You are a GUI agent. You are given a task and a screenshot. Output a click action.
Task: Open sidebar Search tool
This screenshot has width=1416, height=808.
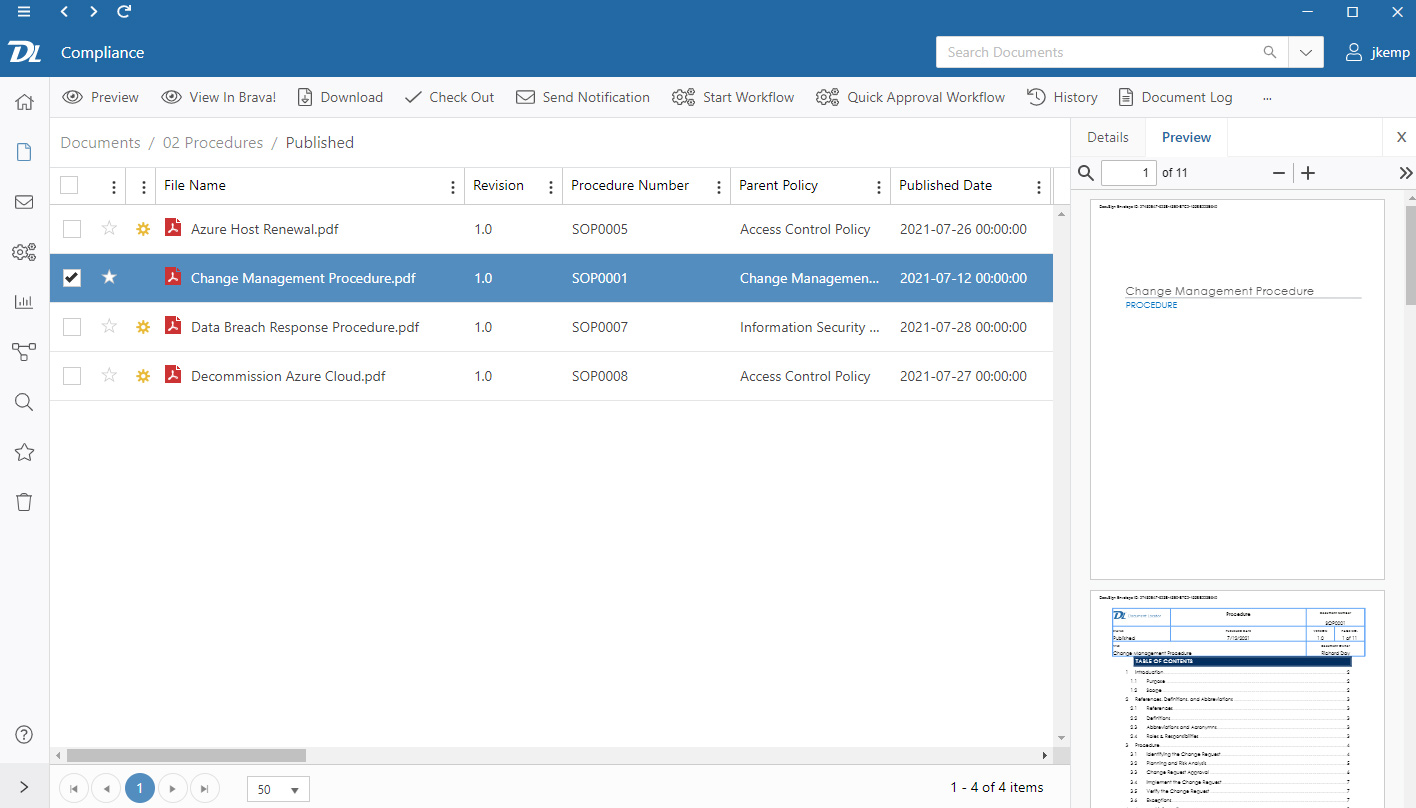23,401
